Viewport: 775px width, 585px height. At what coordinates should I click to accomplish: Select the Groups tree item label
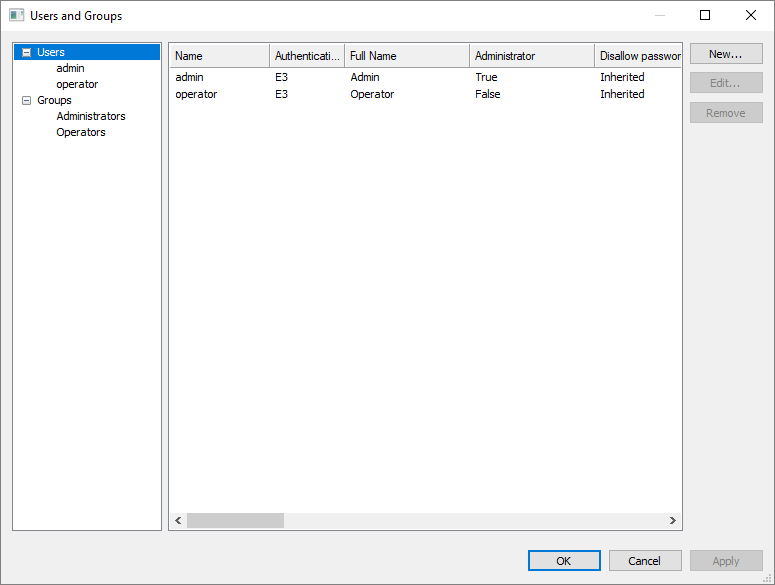click(x=54, y=100)
